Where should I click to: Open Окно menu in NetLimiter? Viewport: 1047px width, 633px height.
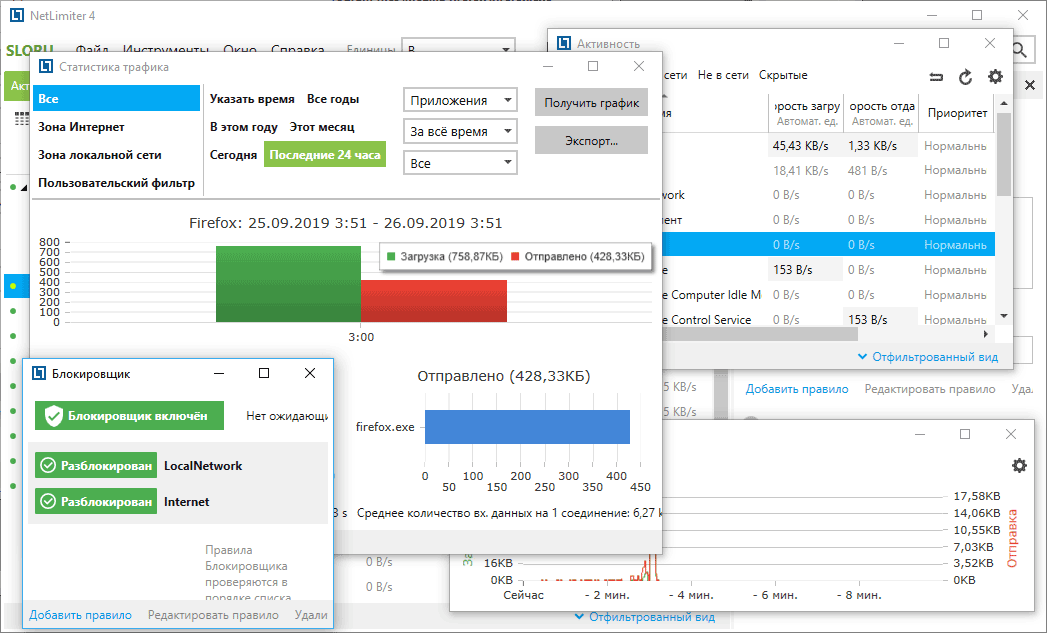click(240, 49)
